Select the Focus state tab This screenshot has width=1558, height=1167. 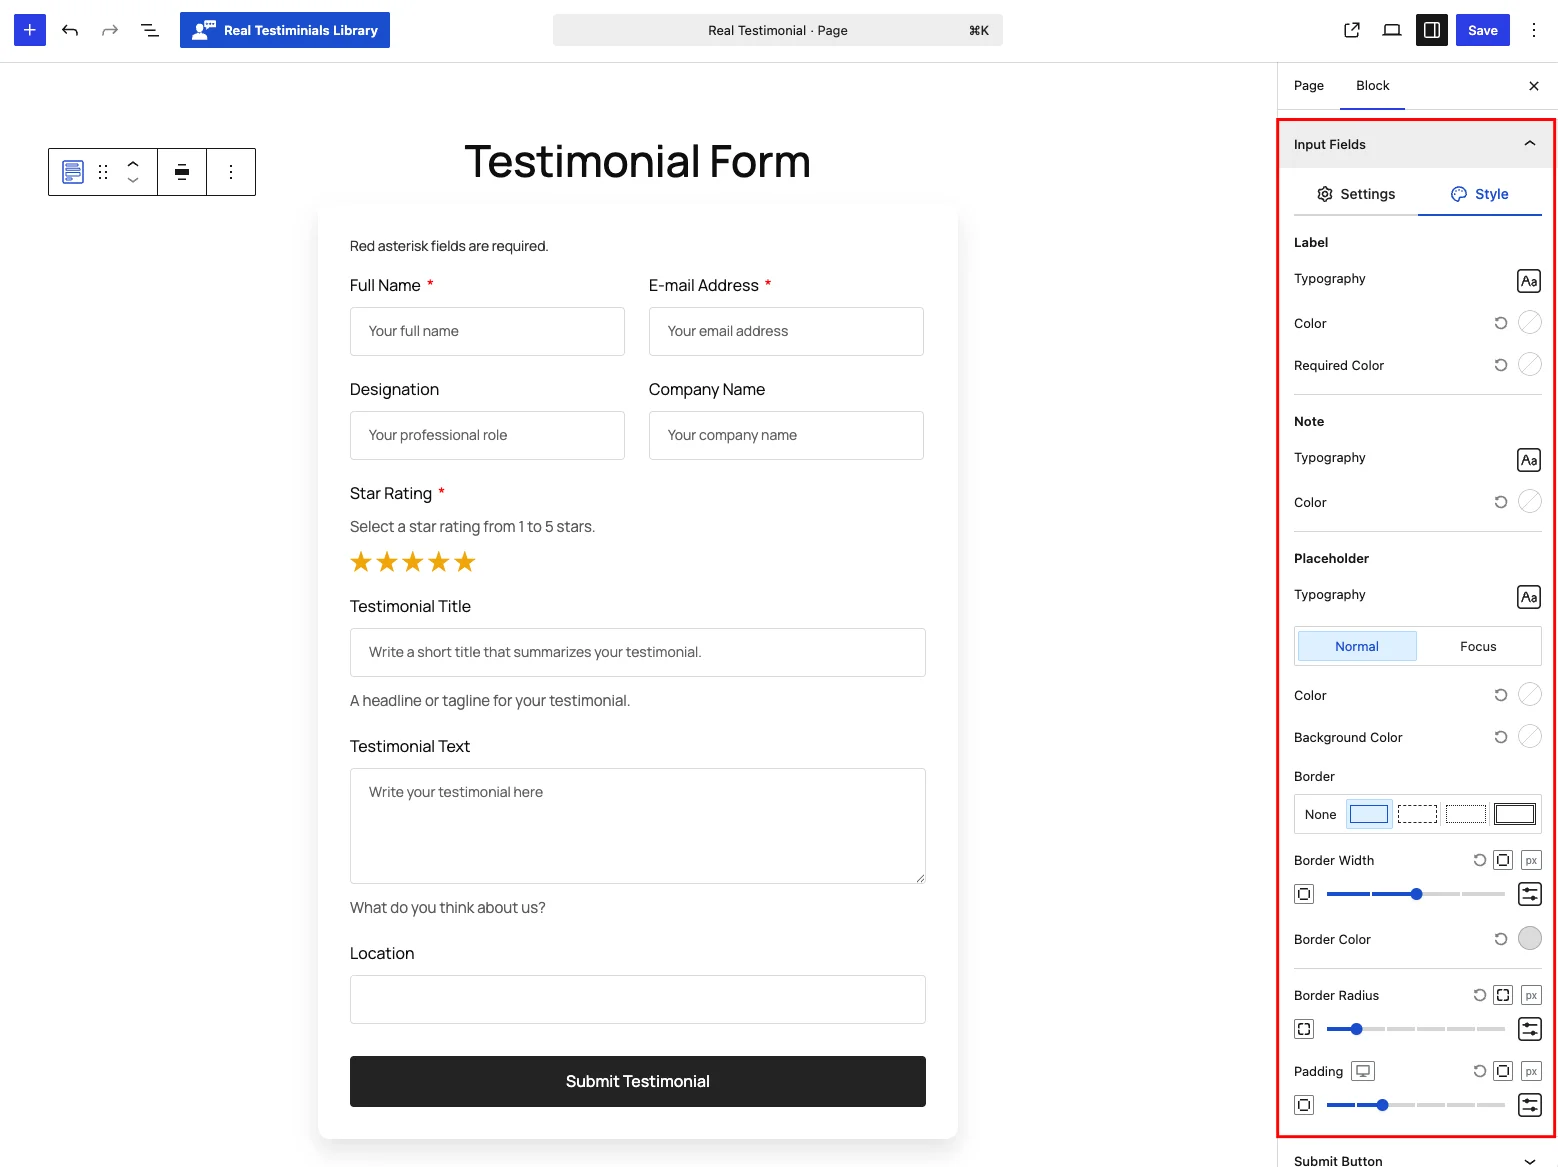pos(1478,646)
